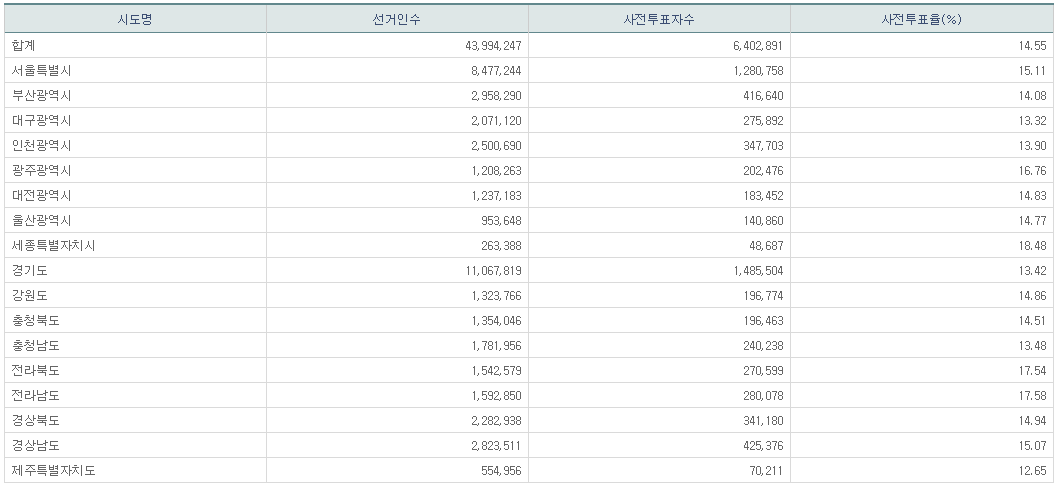This screenshot has width=1057, height=485.
Task: Select the 사전투표자수 column header
Action: pyautogui.click(x=659, y=19)
